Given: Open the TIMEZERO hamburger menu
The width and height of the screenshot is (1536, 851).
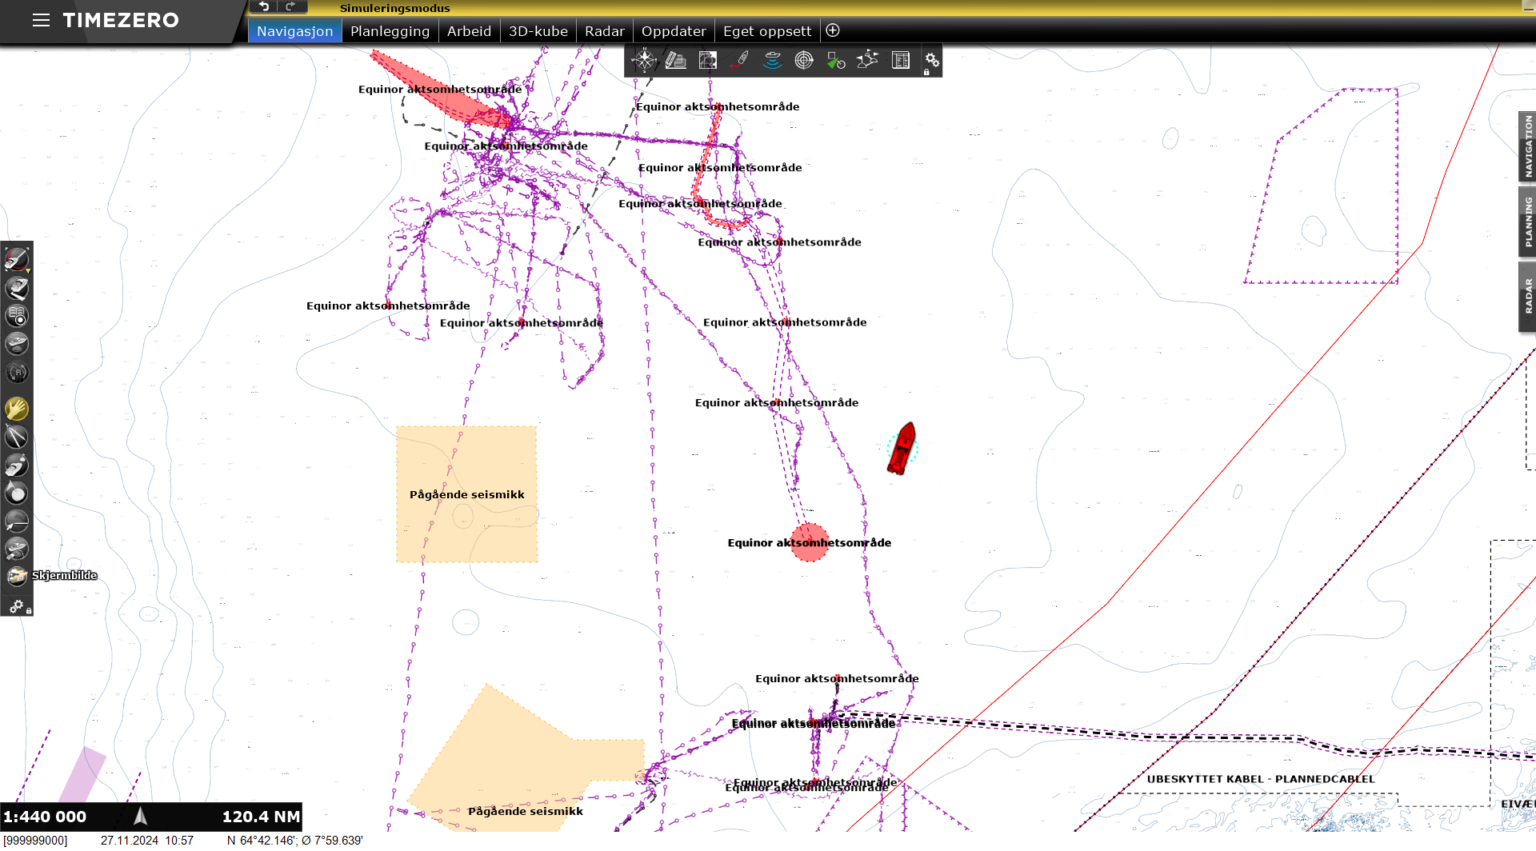Looking at the screenshot, I should click(x=41, y=20).
